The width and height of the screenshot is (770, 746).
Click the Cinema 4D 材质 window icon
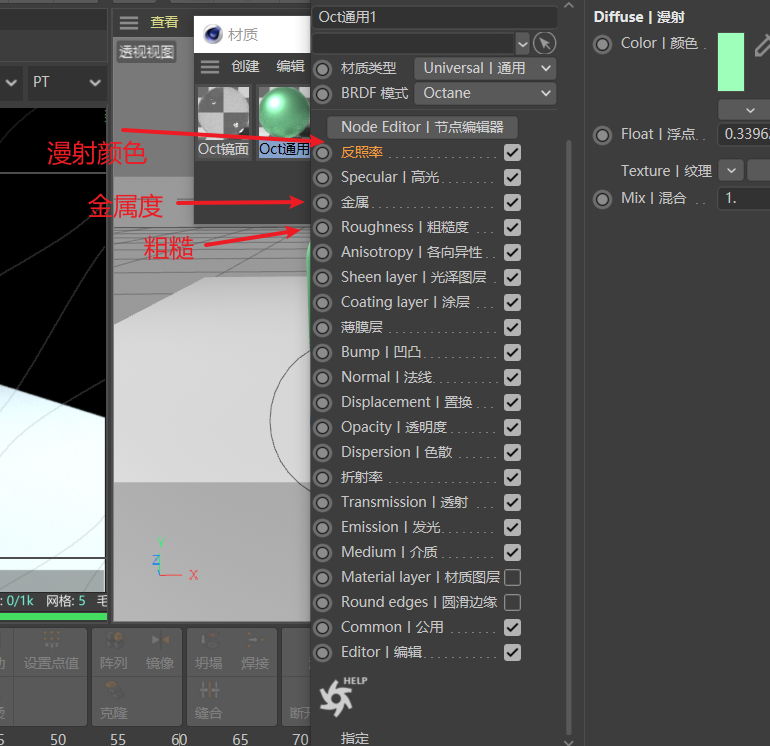[213, 34]
